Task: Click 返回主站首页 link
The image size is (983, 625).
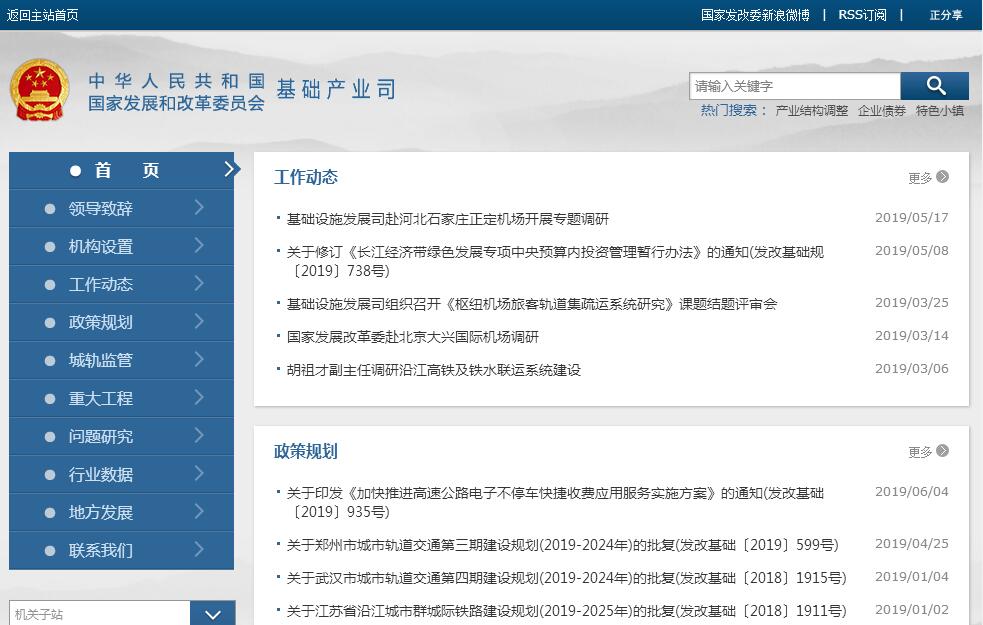Action: tap(43, 15)
